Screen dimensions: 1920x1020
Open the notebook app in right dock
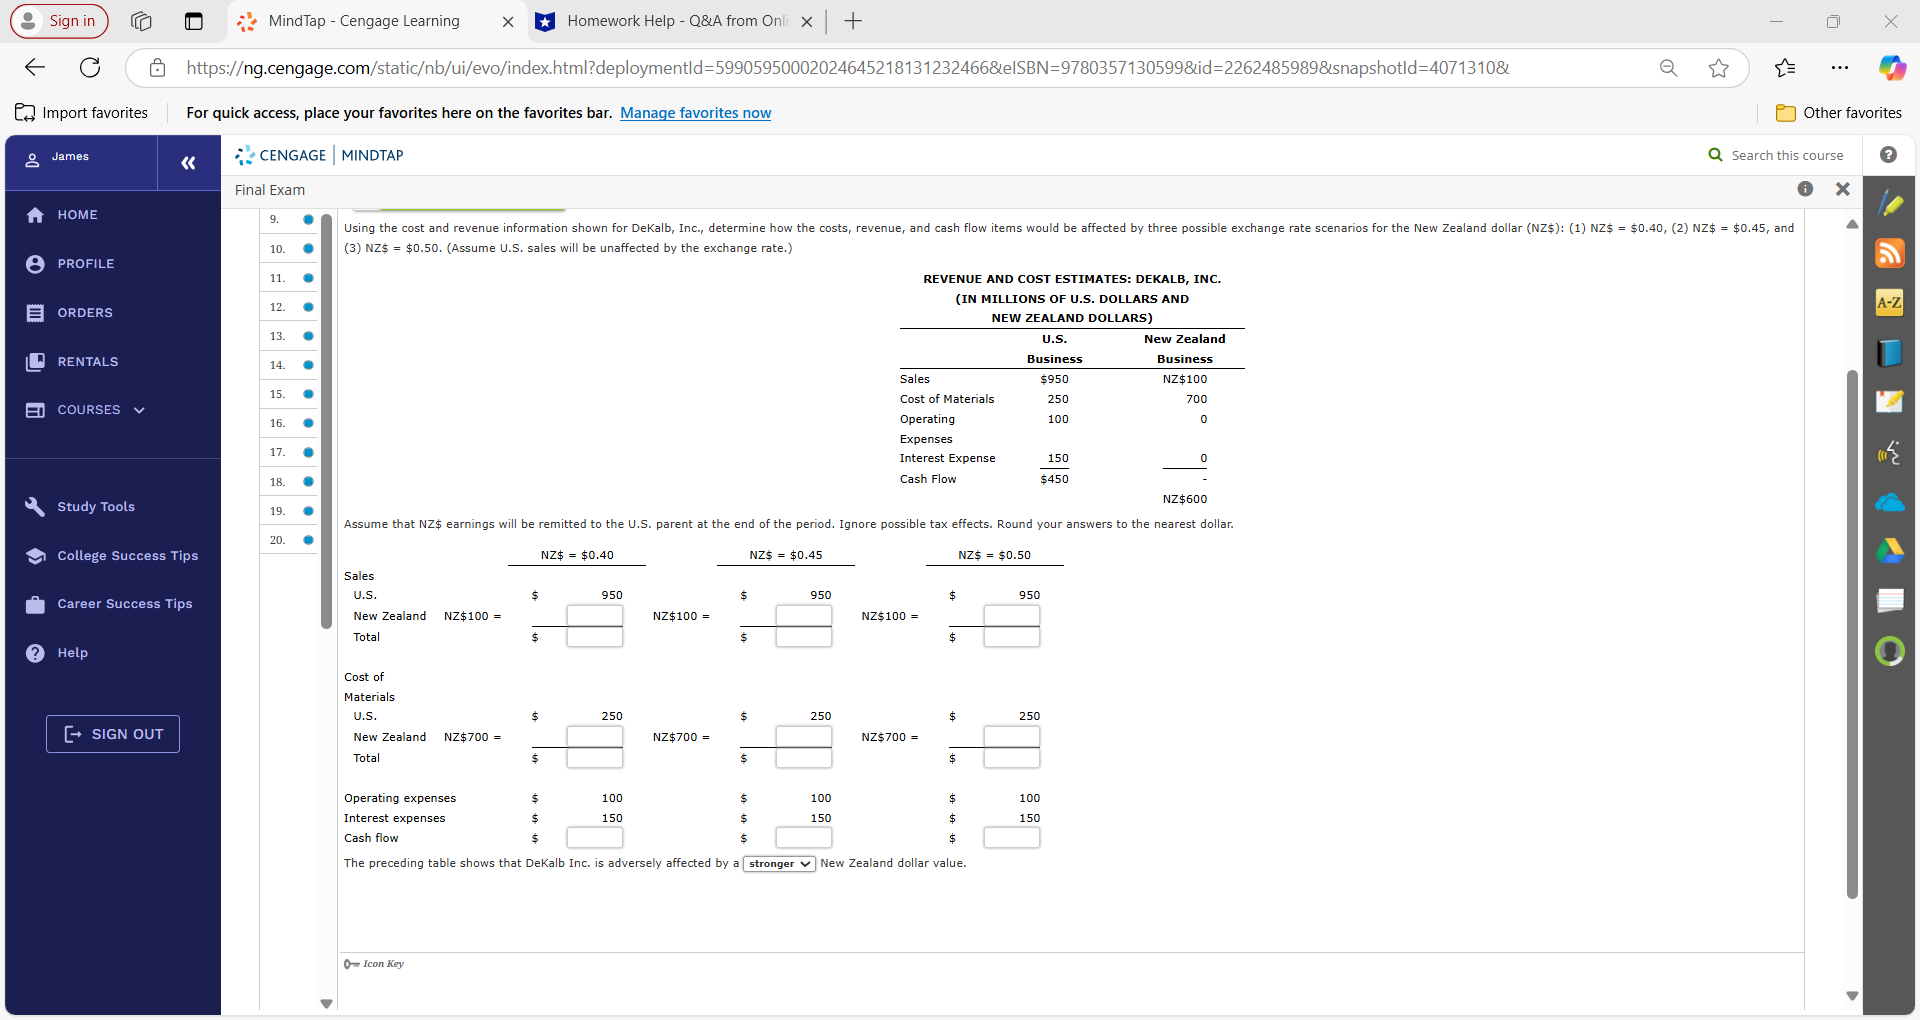(x=1890, y=600)
